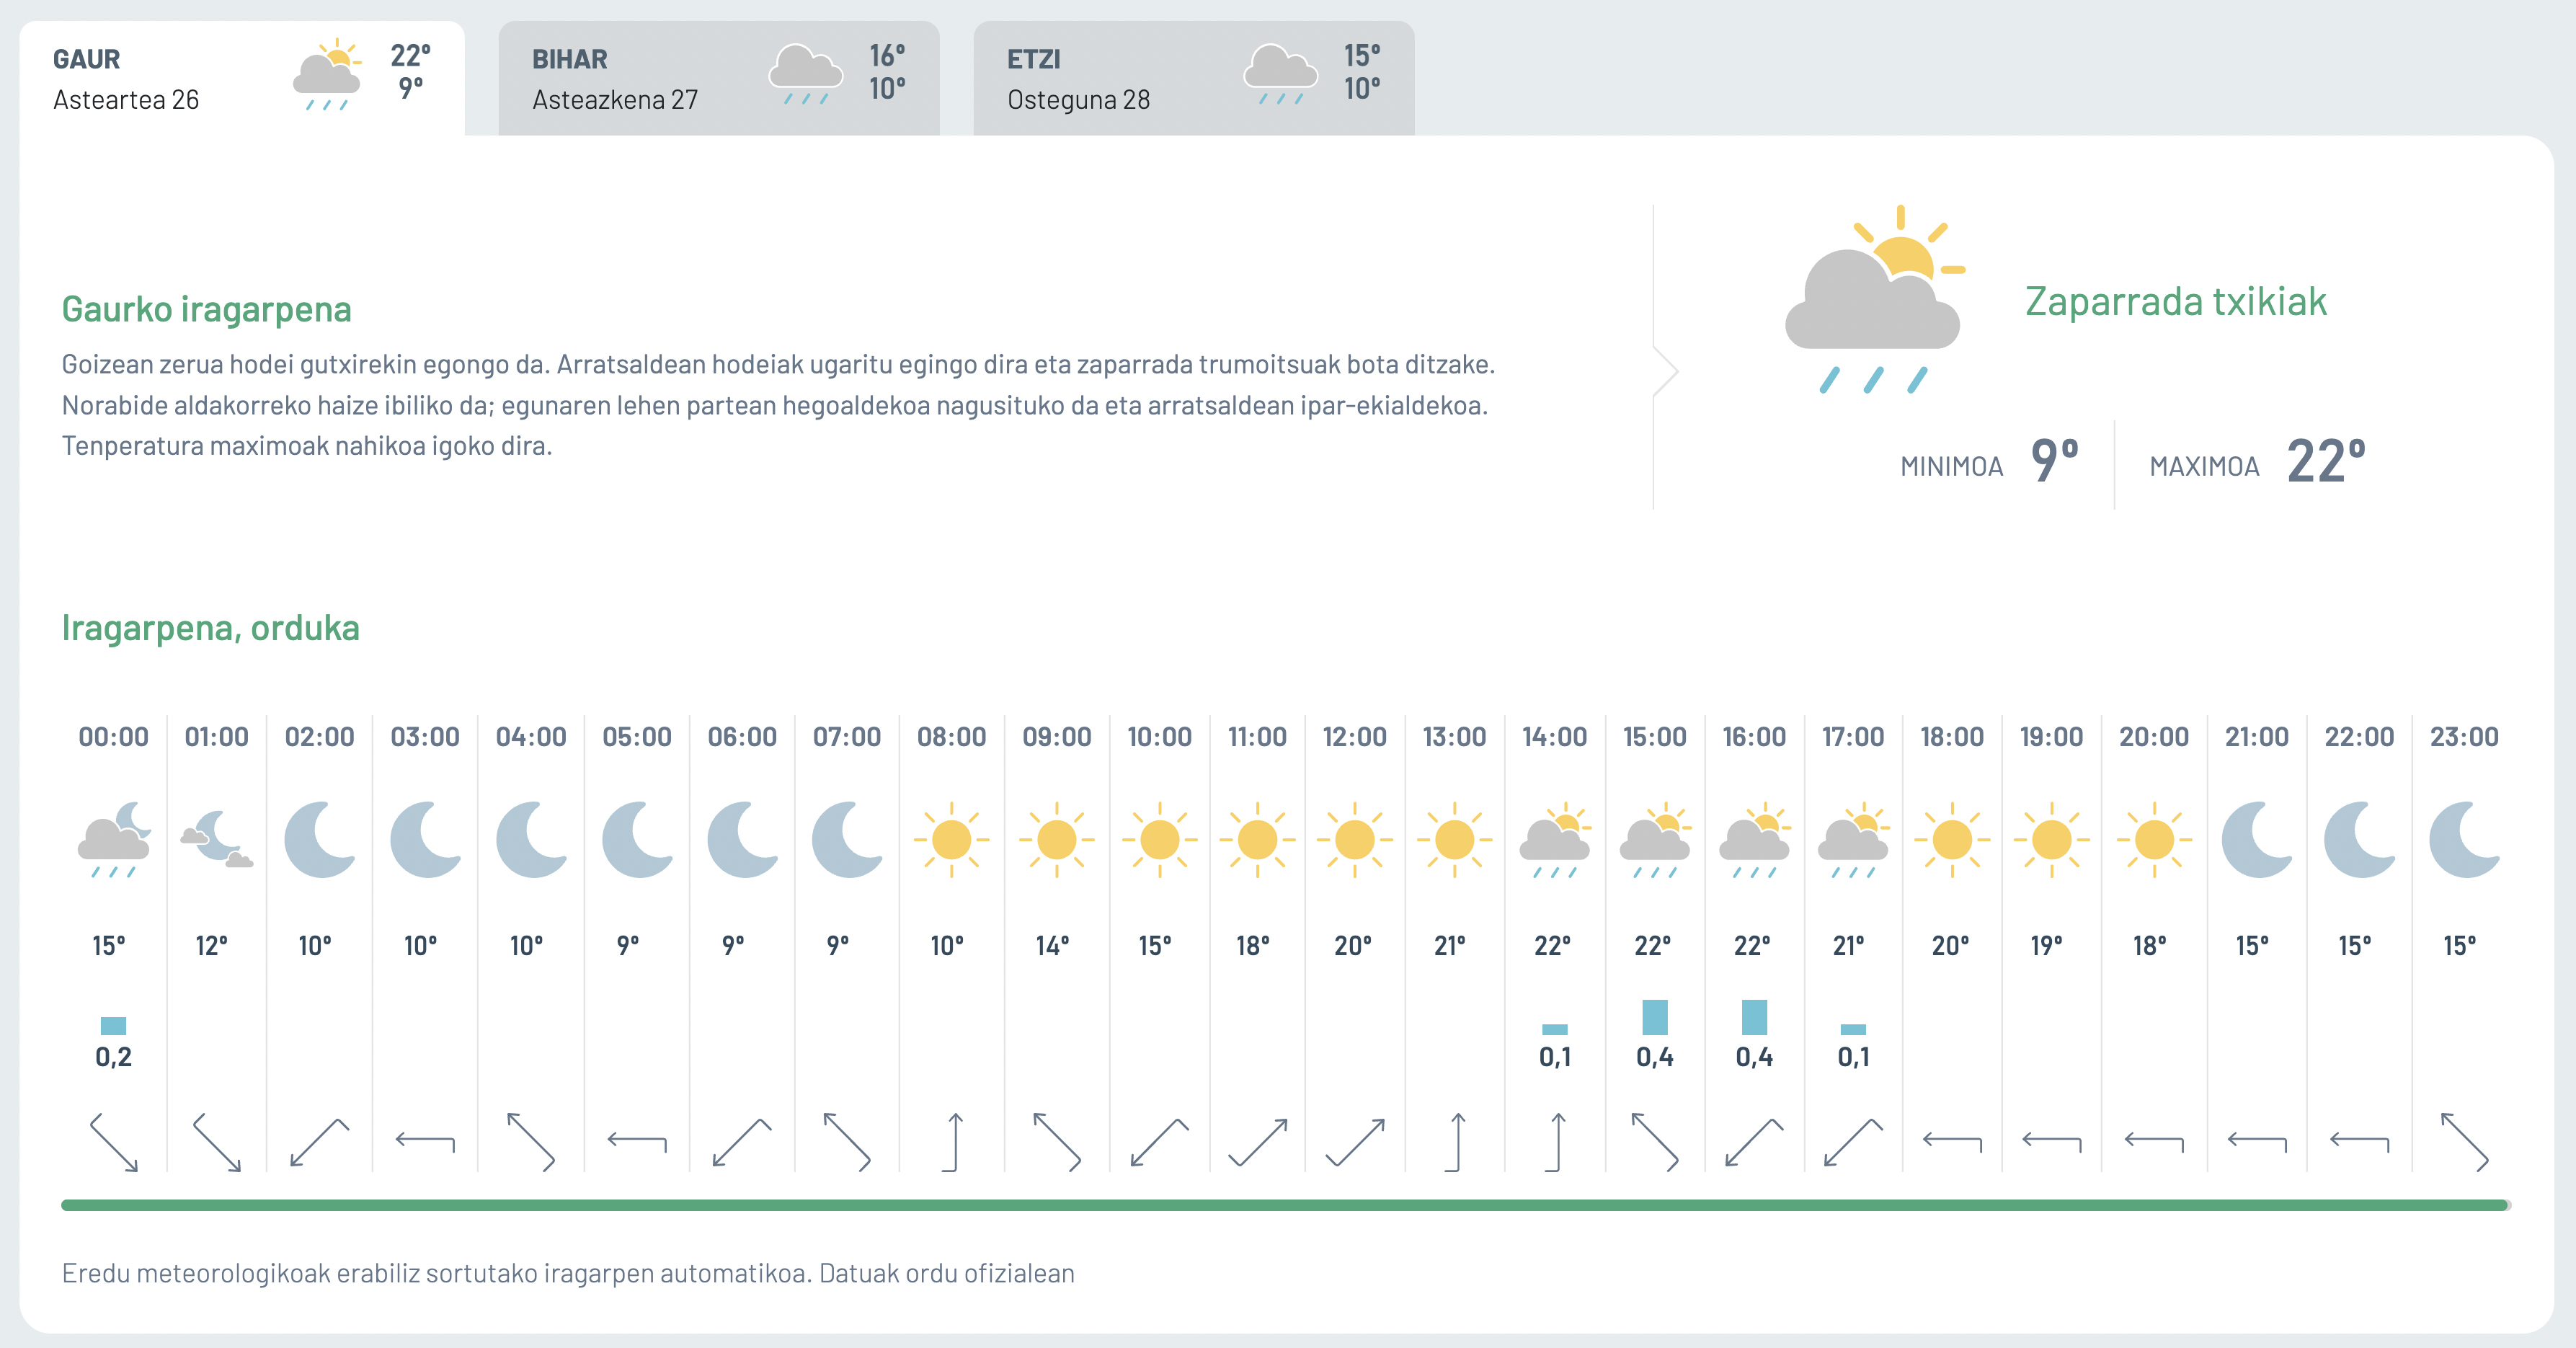Click the 0,2 precipitation bar at 00:00
Image resolution: width=2576 pixels, height=1348 pixels.
pyautogui.click(x=114, y=1026)
